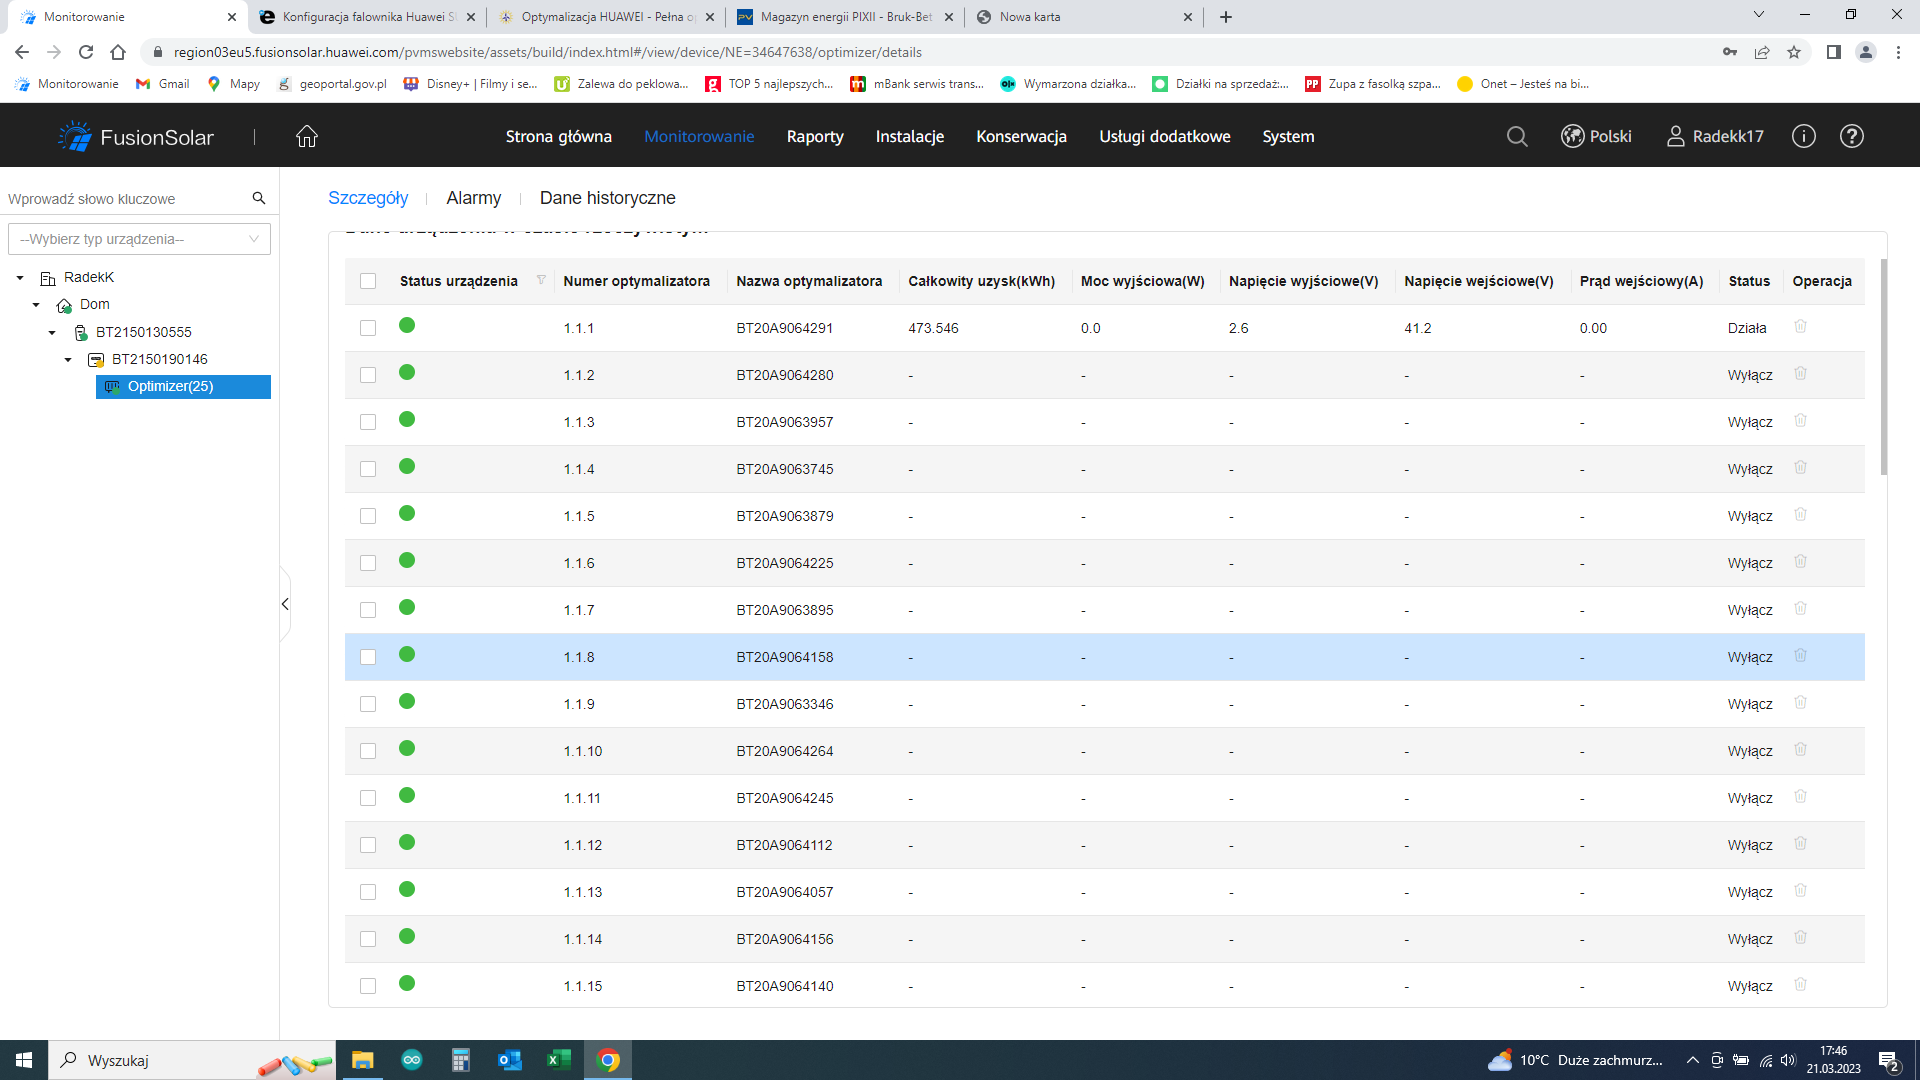Check the box for optimizer 1.1.3
The height and width of the screenshot is (1080, 1920).
click(x=368, y=422)
